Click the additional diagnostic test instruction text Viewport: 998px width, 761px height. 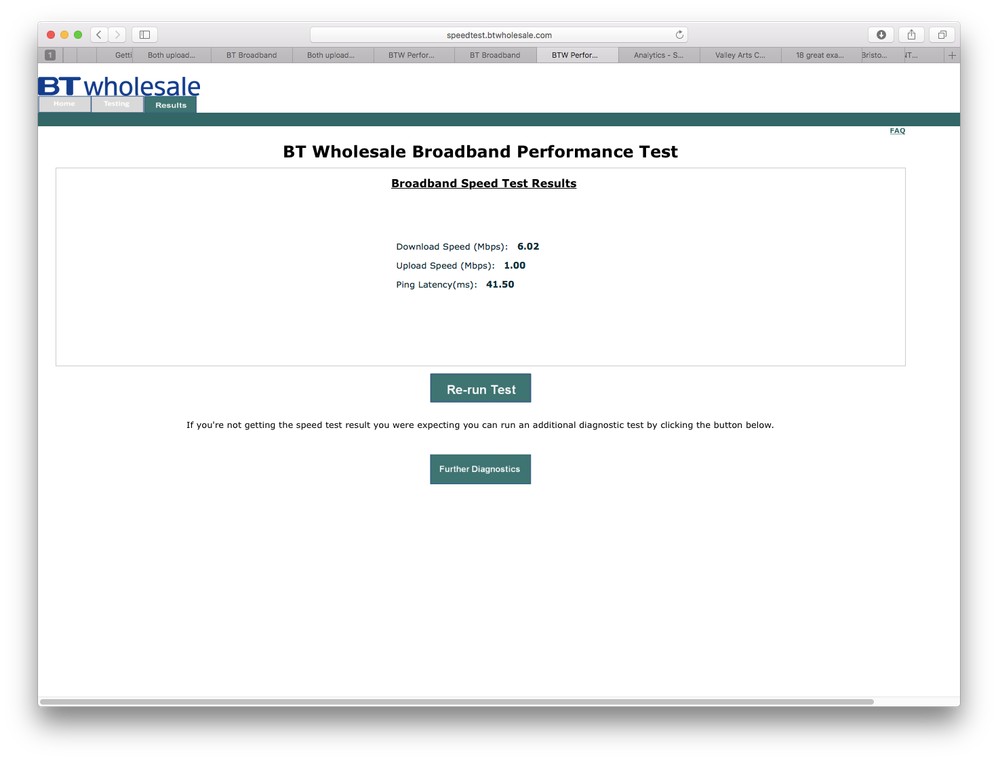tap(480, 425)
